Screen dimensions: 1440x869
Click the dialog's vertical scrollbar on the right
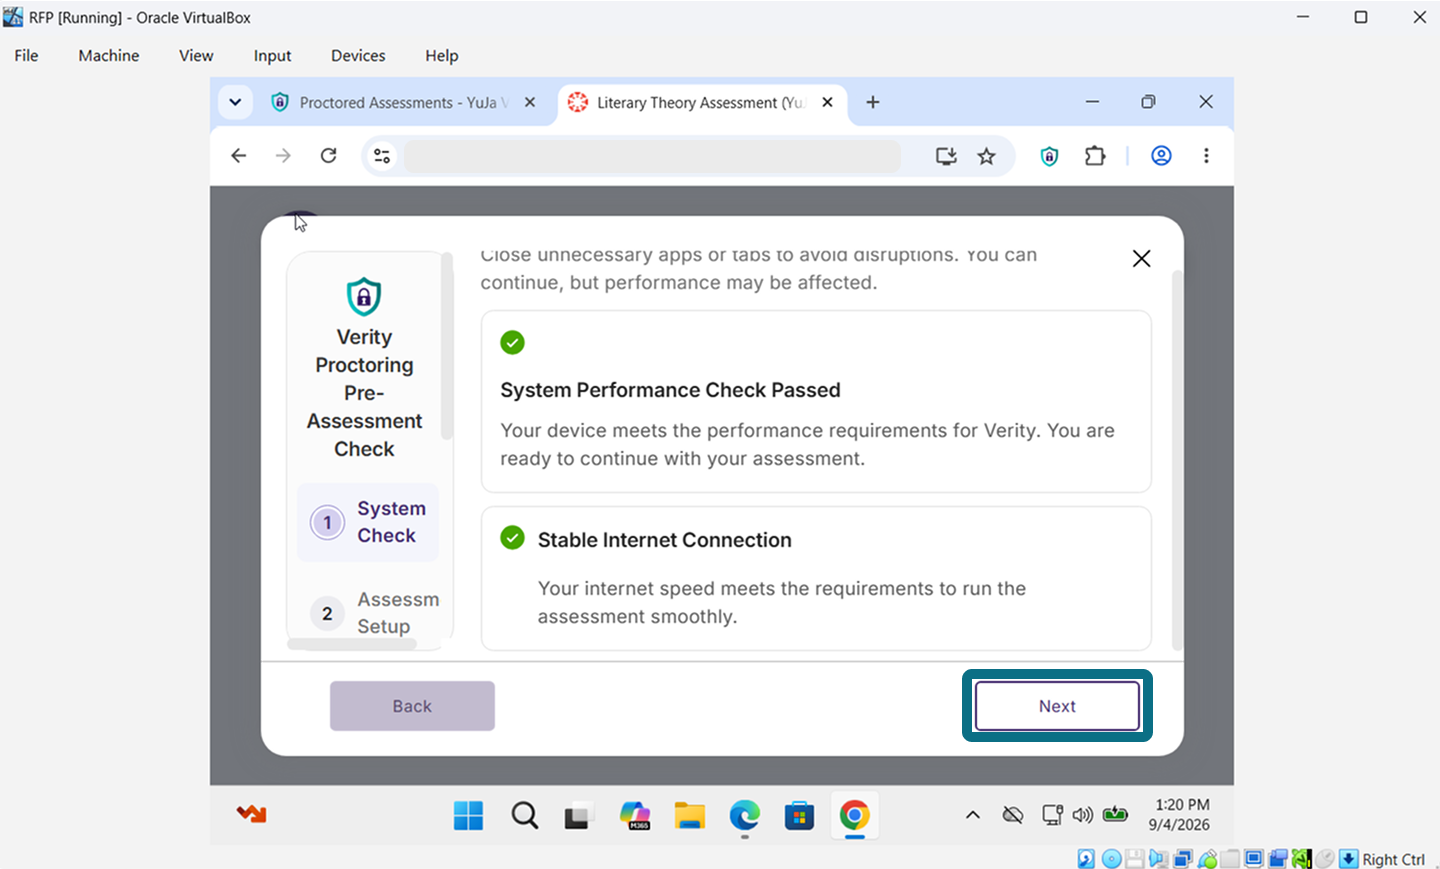click(x=1177, y=460)
